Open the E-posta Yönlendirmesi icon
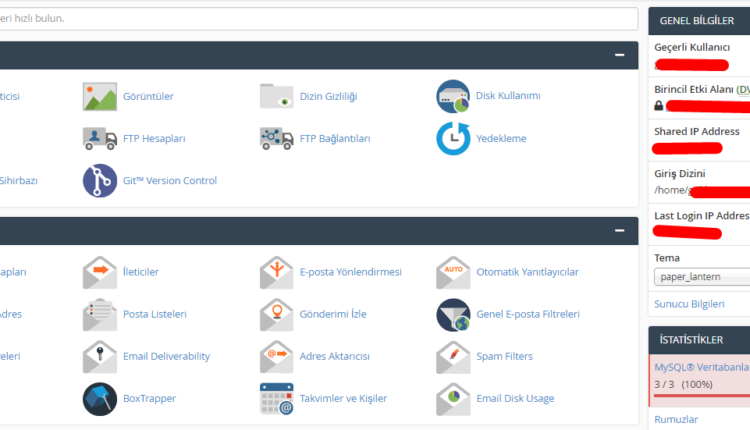The height and width of the screenshot is (430, 750). (276, 272)
